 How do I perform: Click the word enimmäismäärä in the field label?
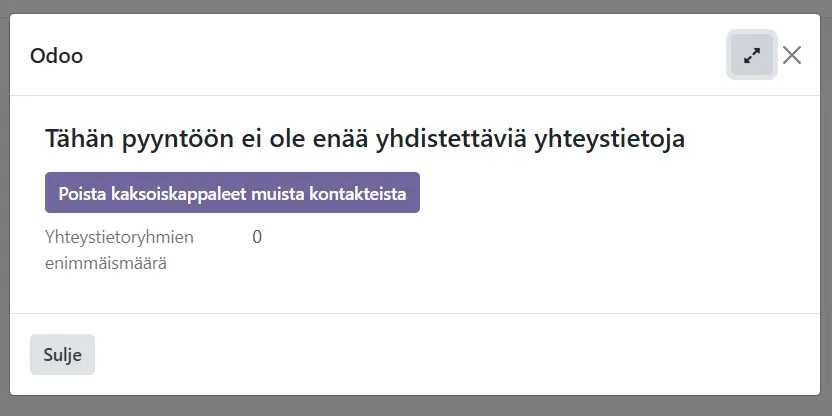(105, 264)
